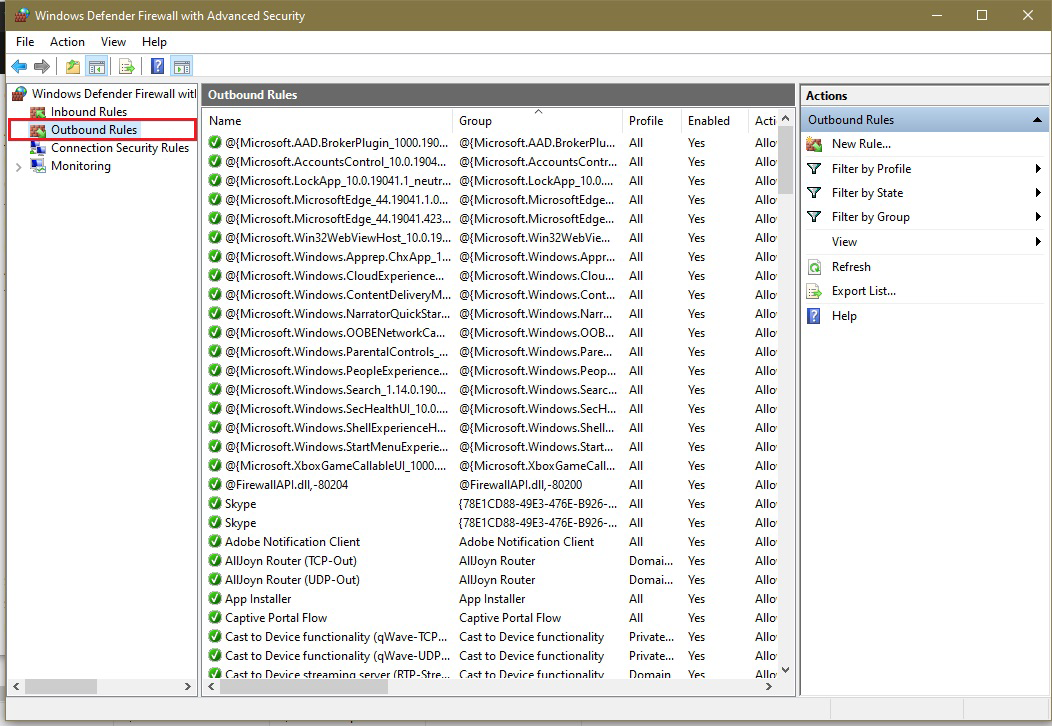Viewport: 1052px width, 726px height.
Task: Click the Inbound Rules tree icon
Action: pyautogui.click(x=38, y=112)
